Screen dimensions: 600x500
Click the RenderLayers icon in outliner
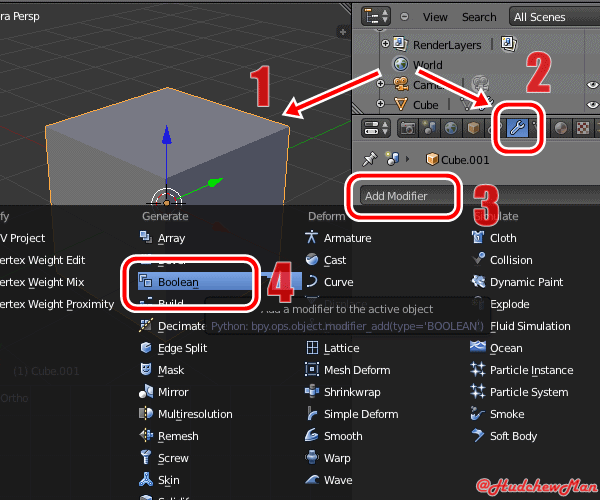400,44
